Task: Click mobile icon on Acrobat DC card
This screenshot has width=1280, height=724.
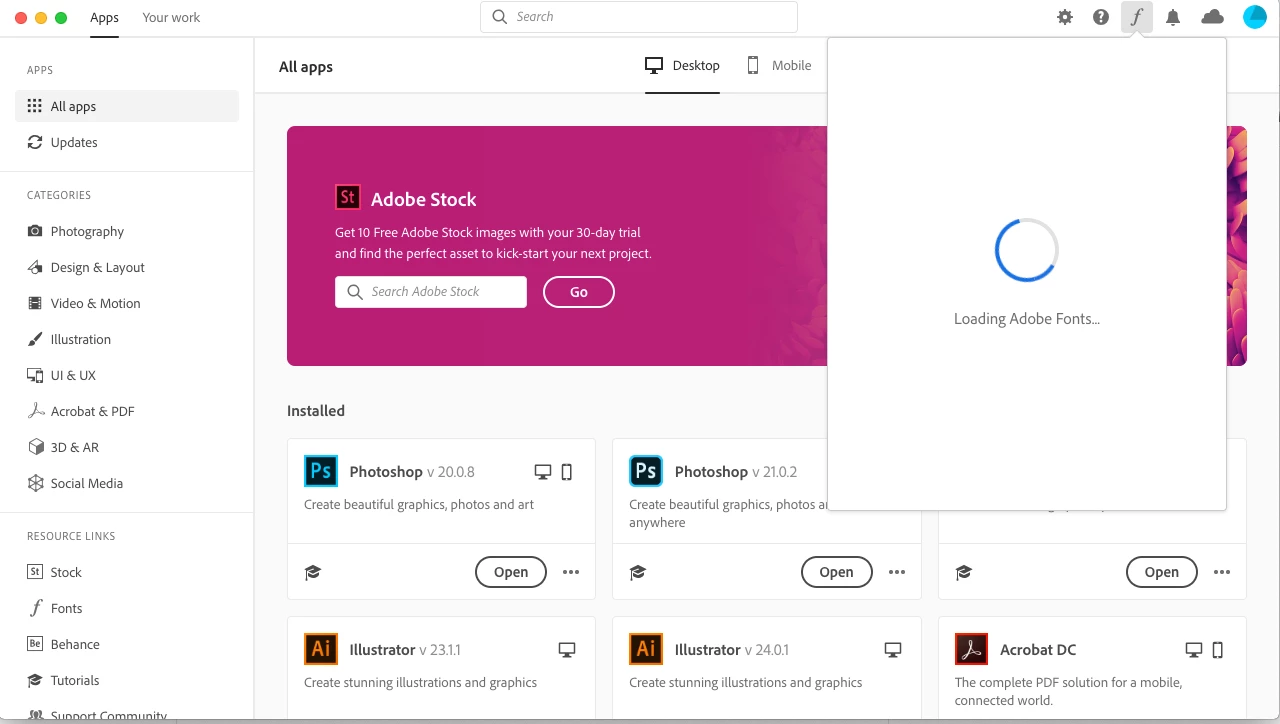Action: 1218,650
